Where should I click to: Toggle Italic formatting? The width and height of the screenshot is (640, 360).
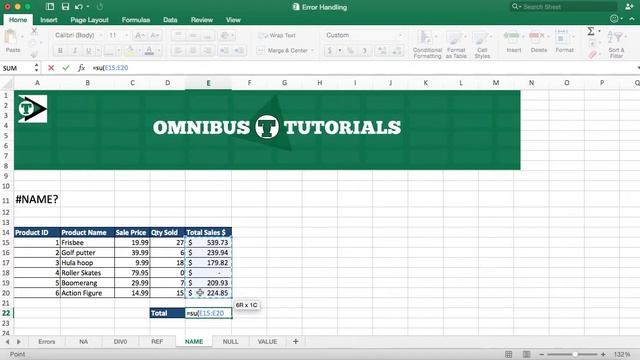(x=75, y=51)
